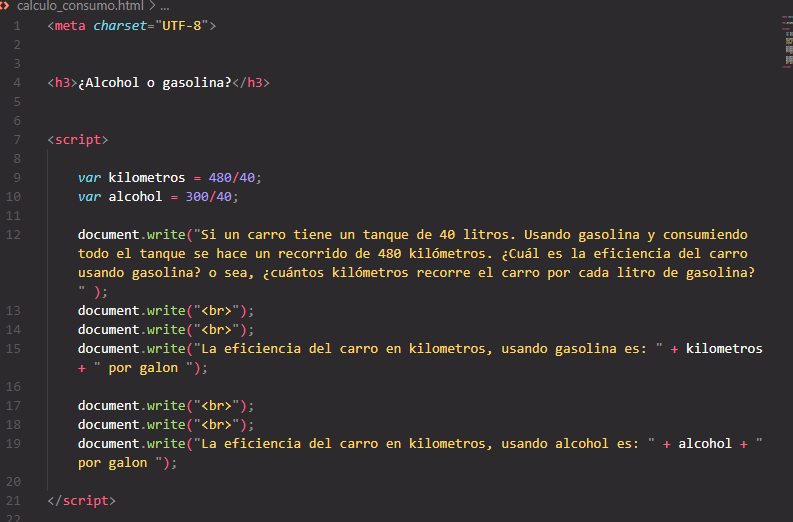Click the "por galon" string under line 19
The width and height of the screenshot is (793, 522).
click(120, 463)
